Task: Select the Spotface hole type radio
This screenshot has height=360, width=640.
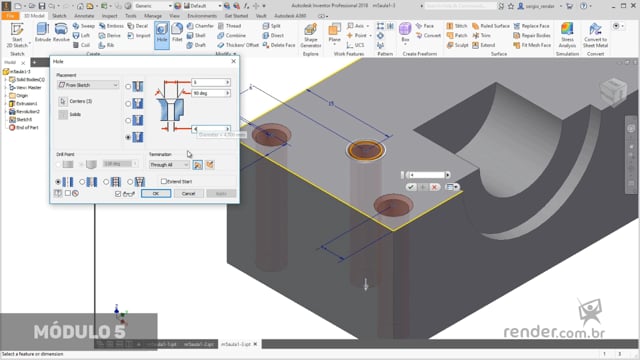Action: [128, 120]
